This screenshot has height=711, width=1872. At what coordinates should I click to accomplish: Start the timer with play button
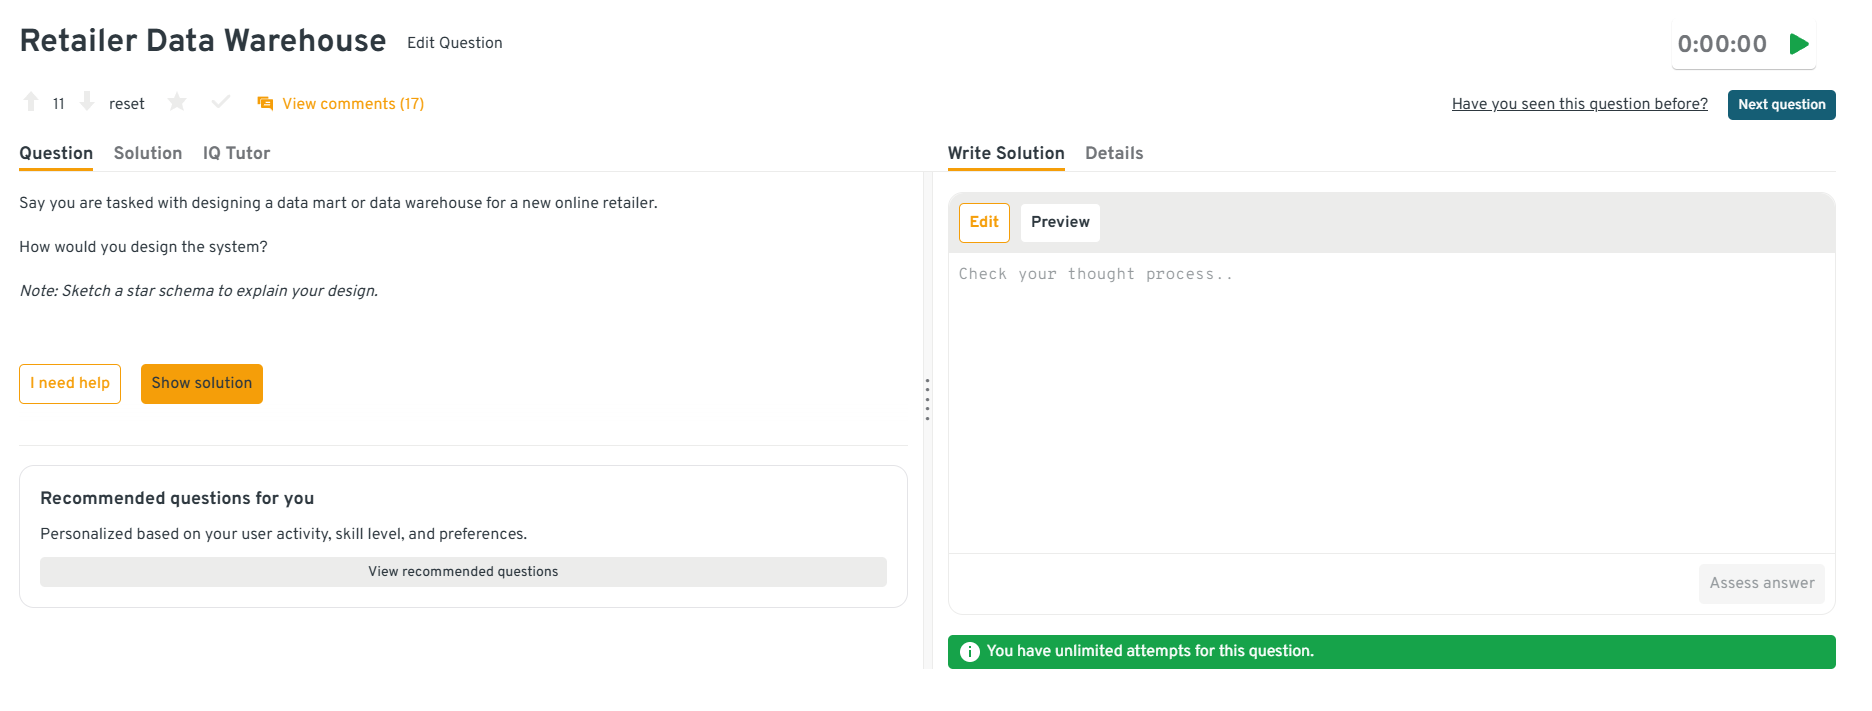(1799, 44)
